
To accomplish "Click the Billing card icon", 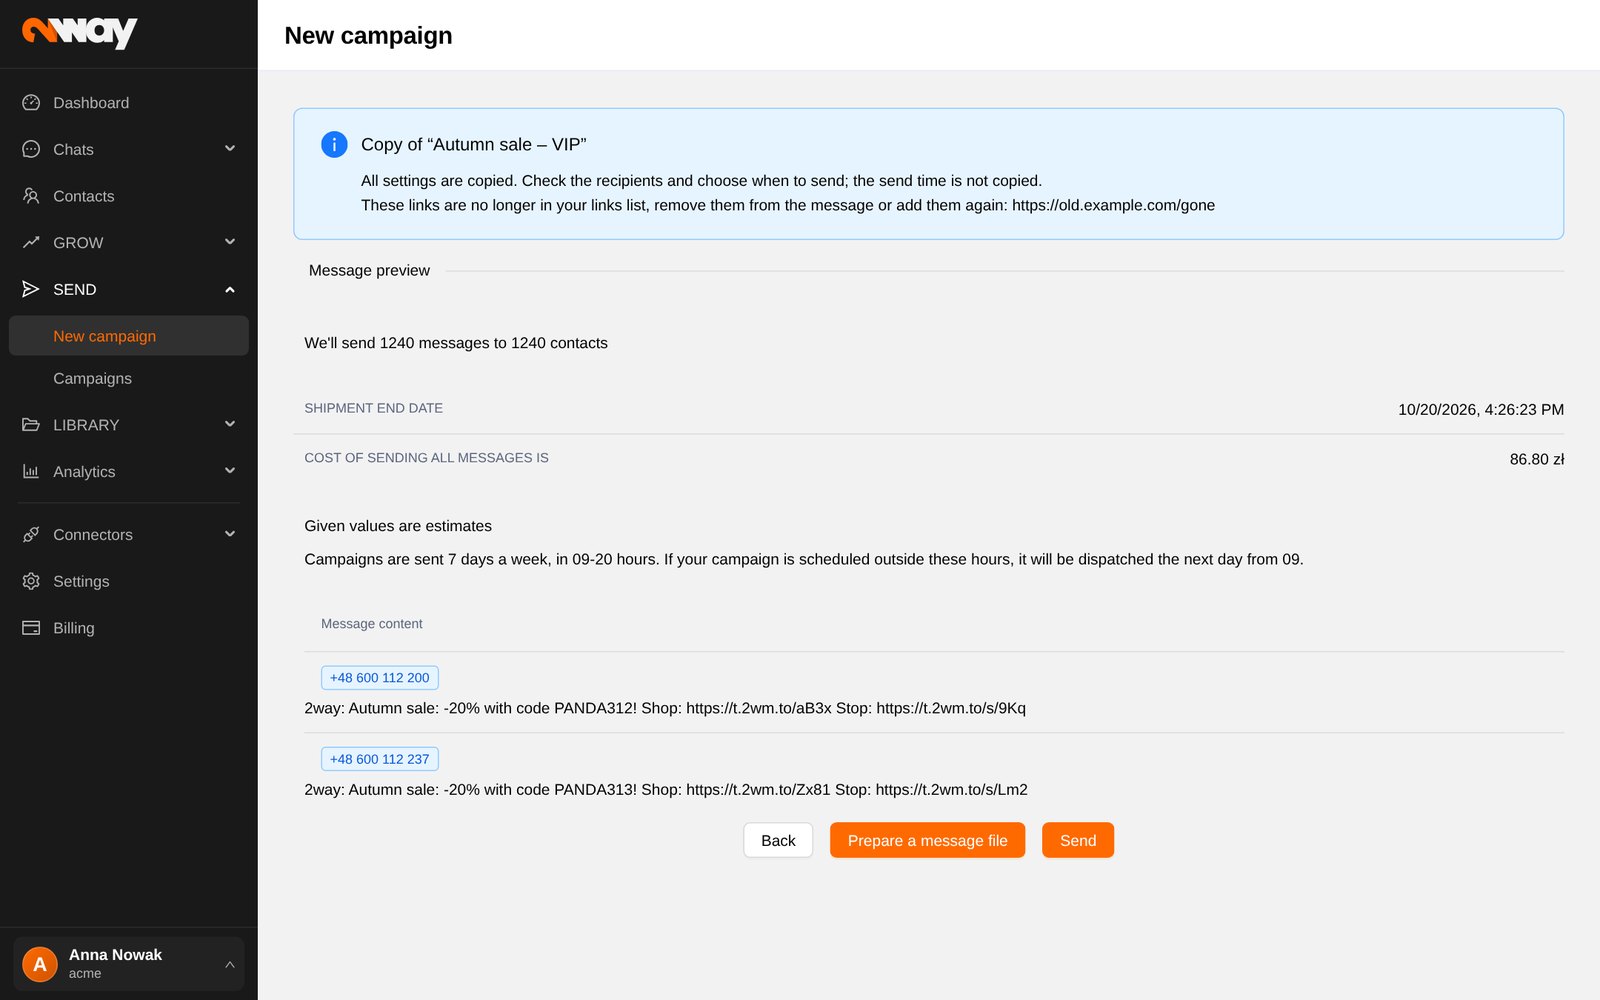I will [x=31, y=628].
